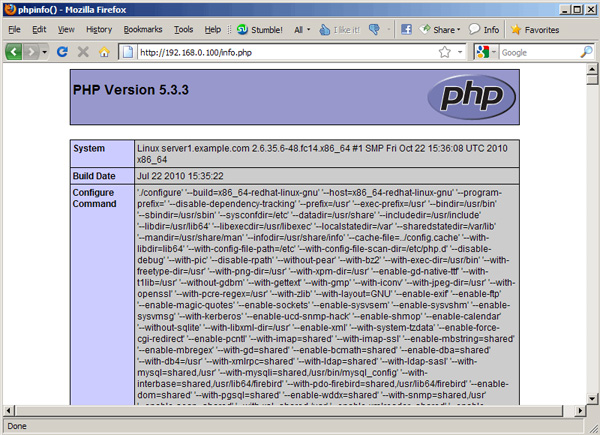Open the Bookmarks menu
This screenshot has width=600, height=435.
tap(143, 29)
